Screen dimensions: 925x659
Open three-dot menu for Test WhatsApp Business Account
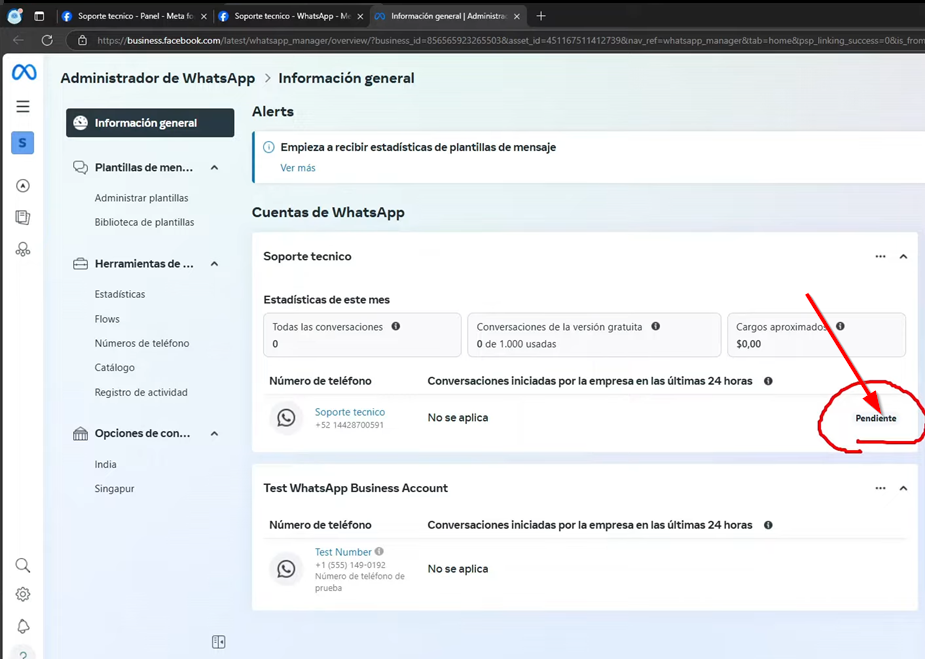coord(880,488)
